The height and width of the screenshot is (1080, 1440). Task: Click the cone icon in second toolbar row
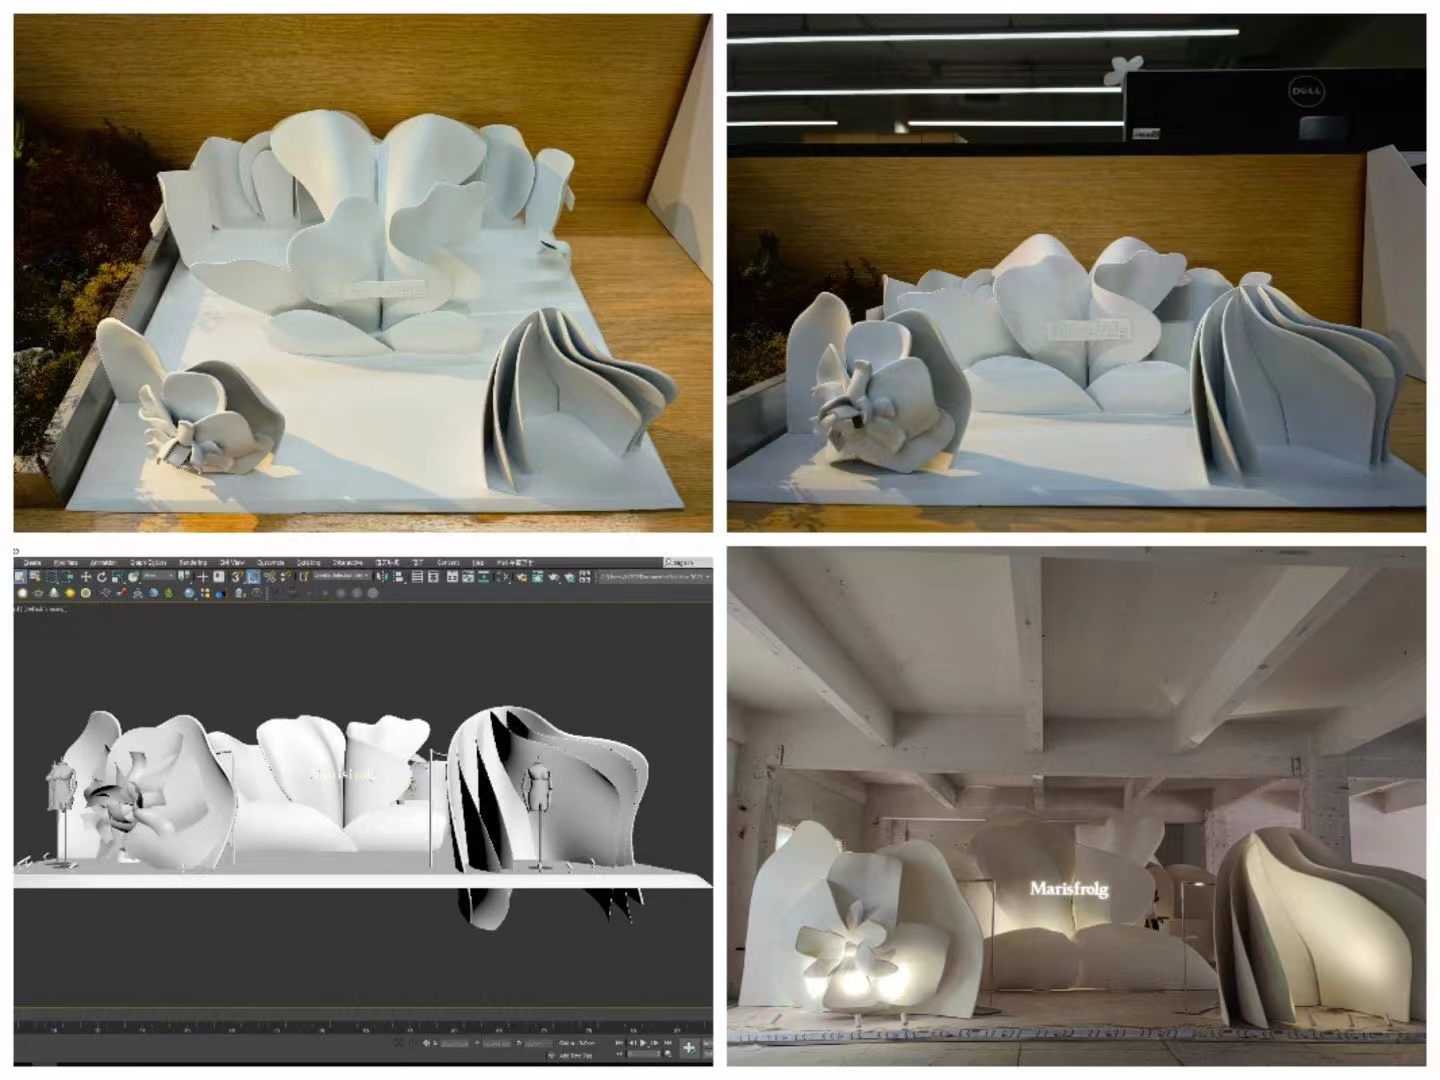(x=54, y=593)
